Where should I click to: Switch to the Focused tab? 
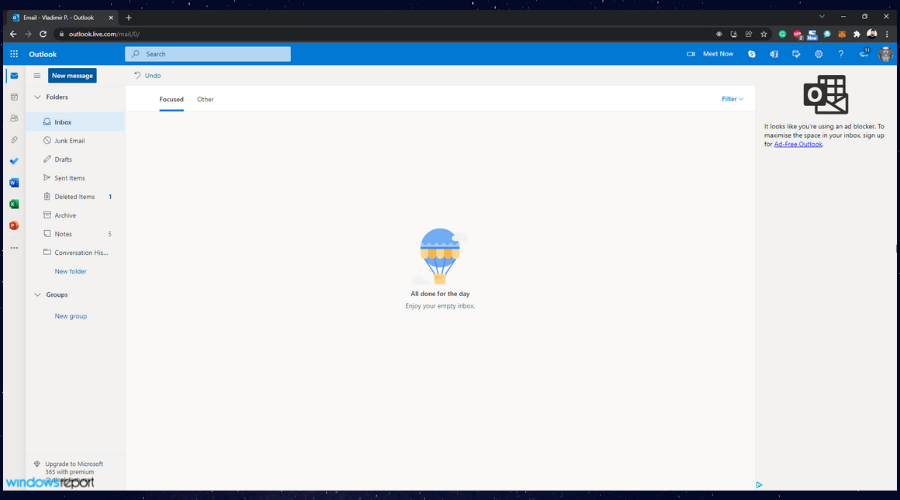pos(172,99)
